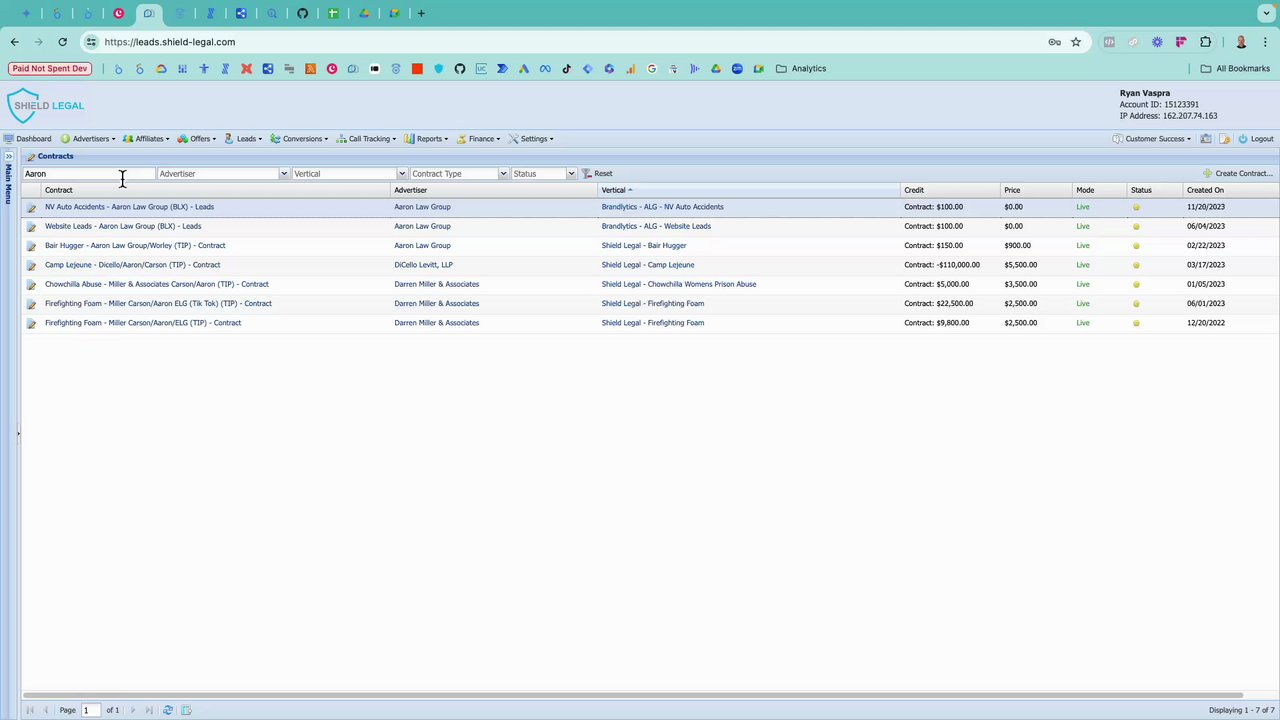Screen dimensions: 1280x720
Task: Click the export icon in the paging toolbar
Action: [x=186, y=710]
